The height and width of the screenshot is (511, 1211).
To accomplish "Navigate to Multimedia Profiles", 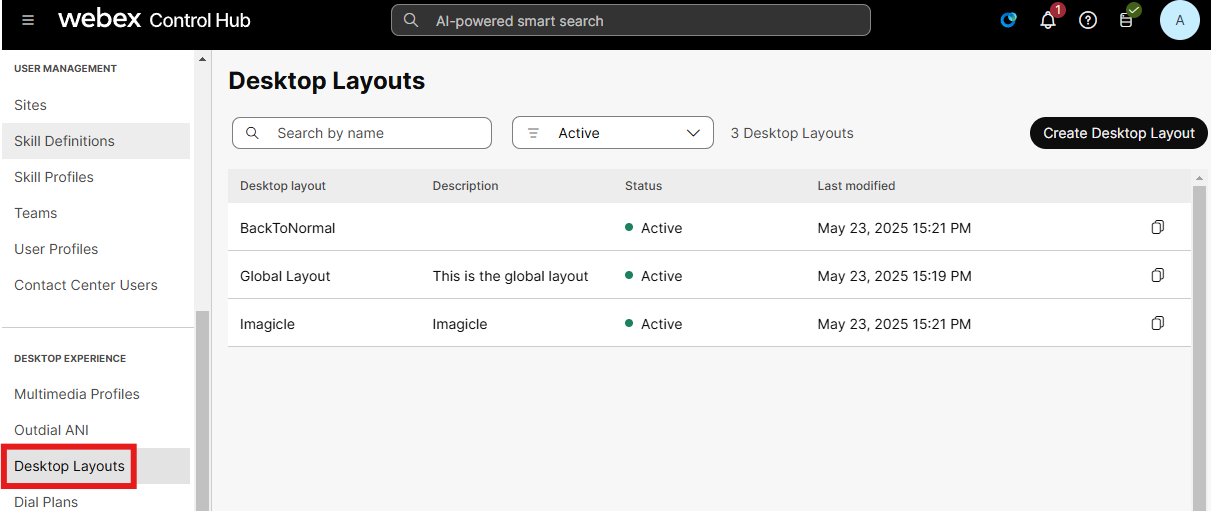I will click(77, 394).
